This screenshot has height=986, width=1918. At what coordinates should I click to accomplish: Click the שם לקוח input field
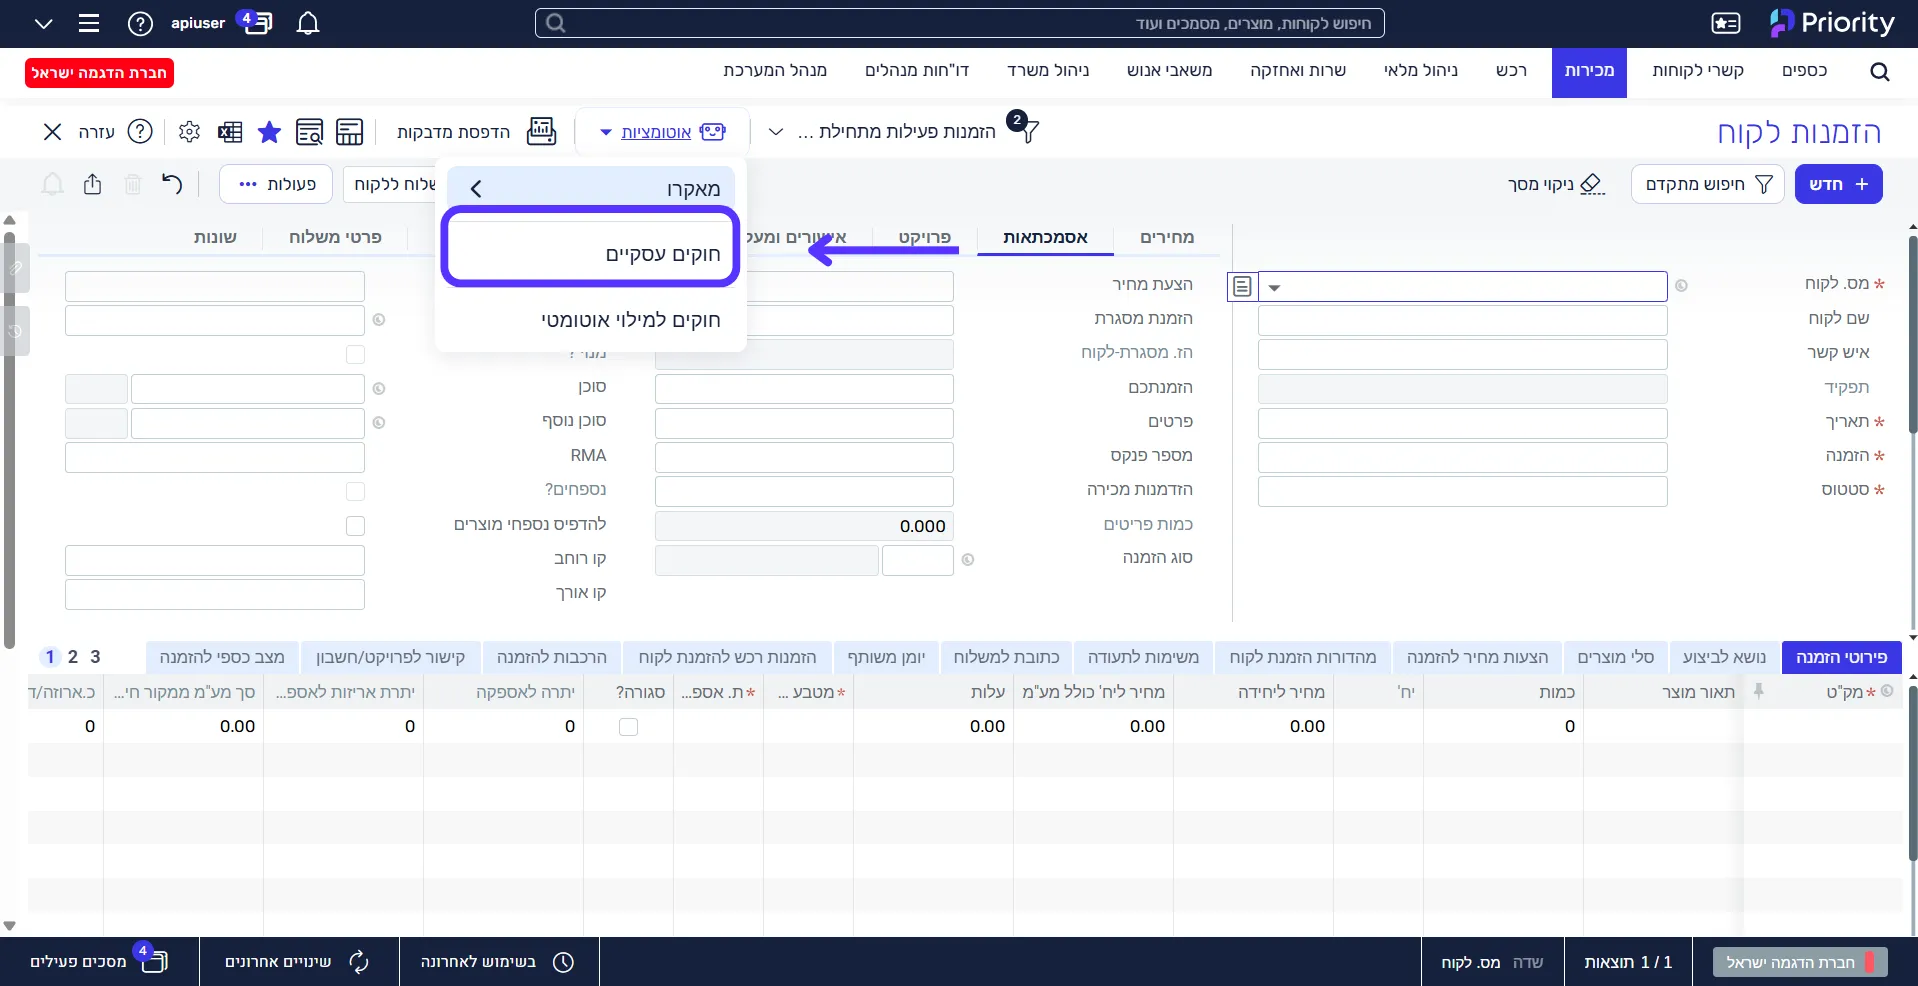(1462, 320)
